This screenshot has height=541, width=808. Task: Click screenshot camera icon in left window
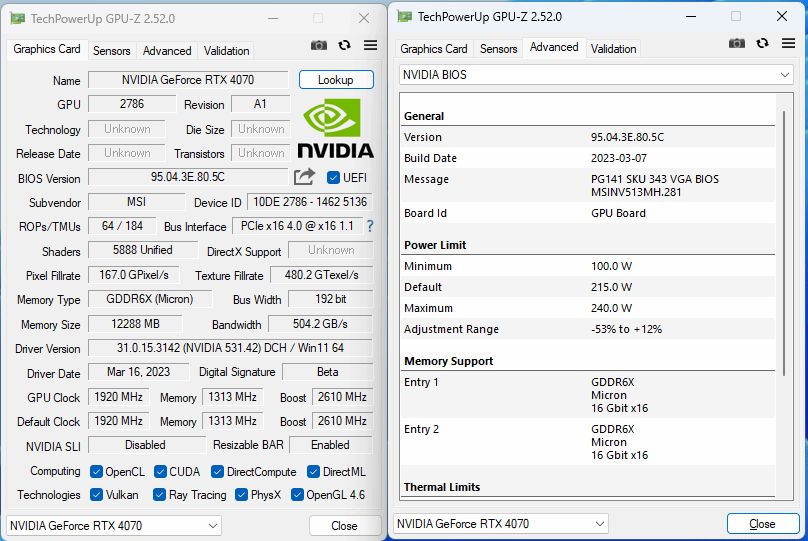tap(319, 45)
